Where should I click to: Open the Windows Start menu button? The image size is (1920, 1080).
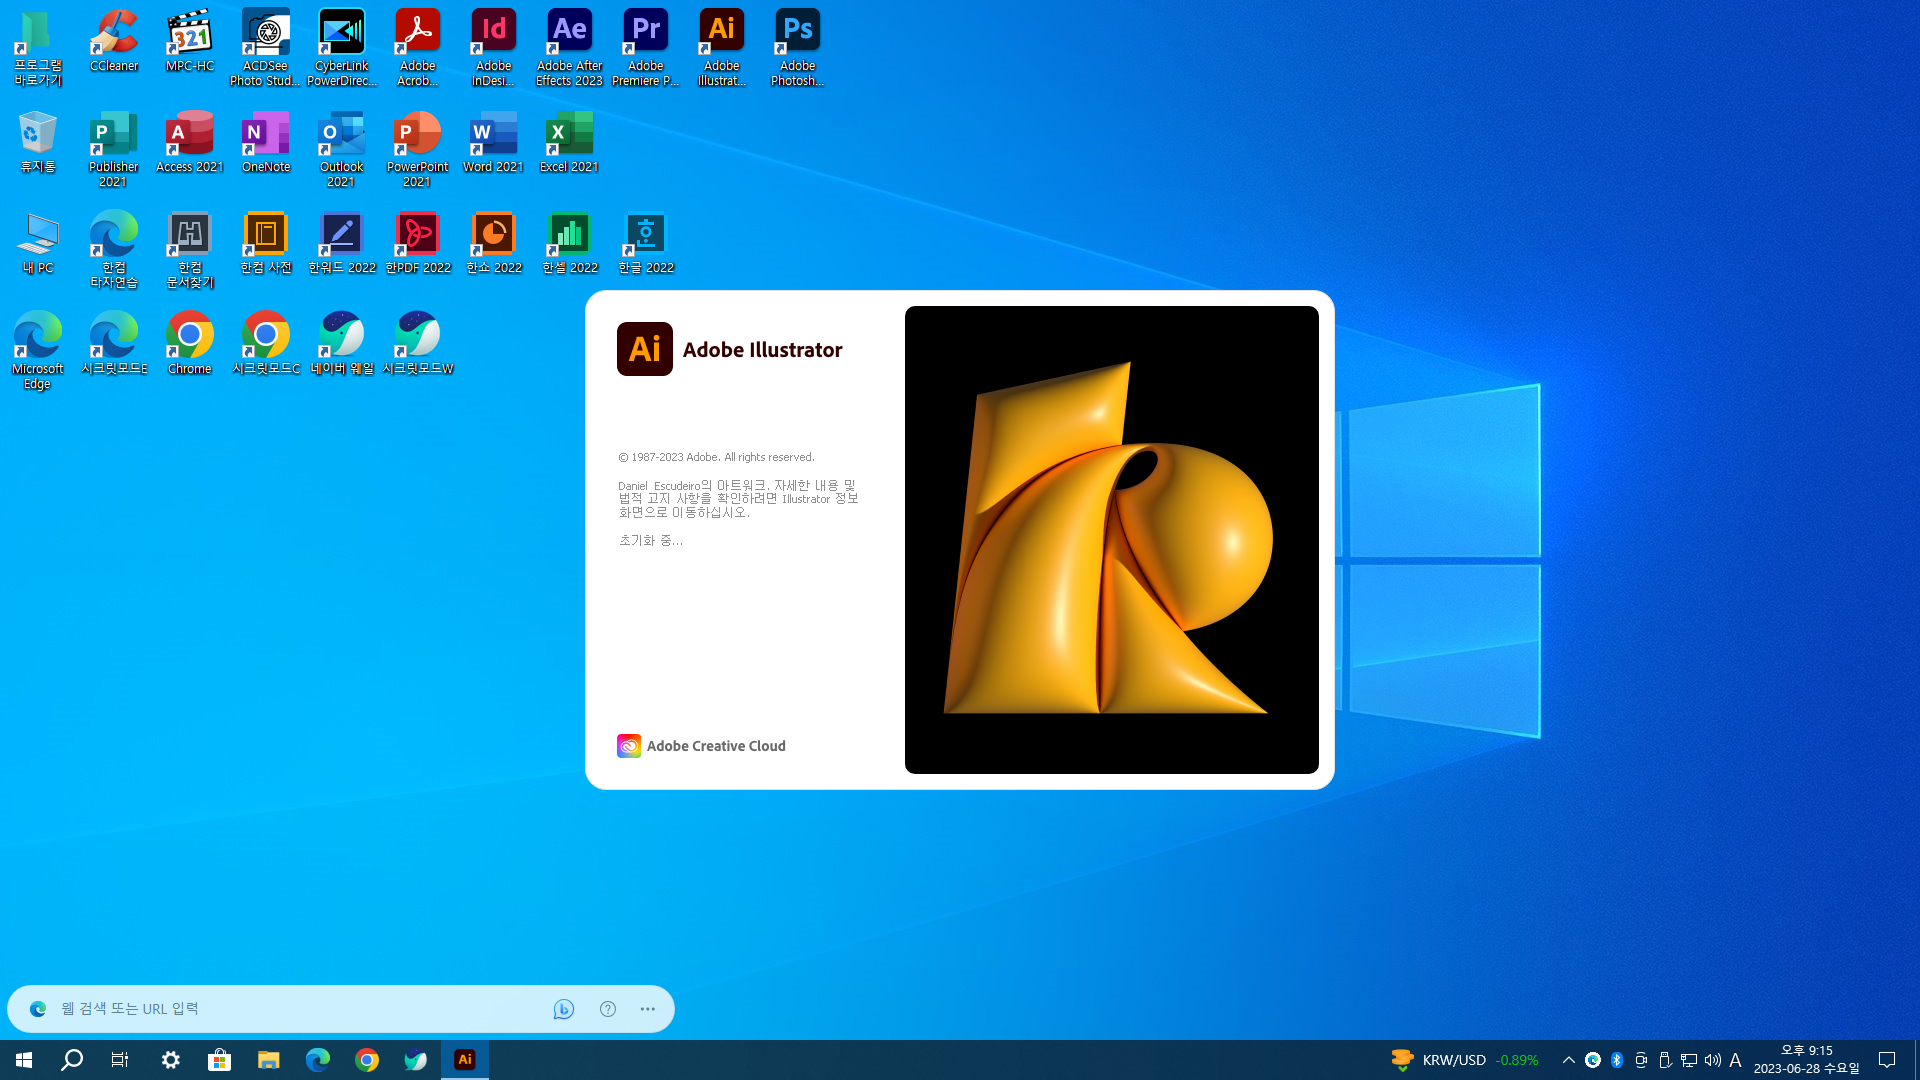click(24, 1060)
